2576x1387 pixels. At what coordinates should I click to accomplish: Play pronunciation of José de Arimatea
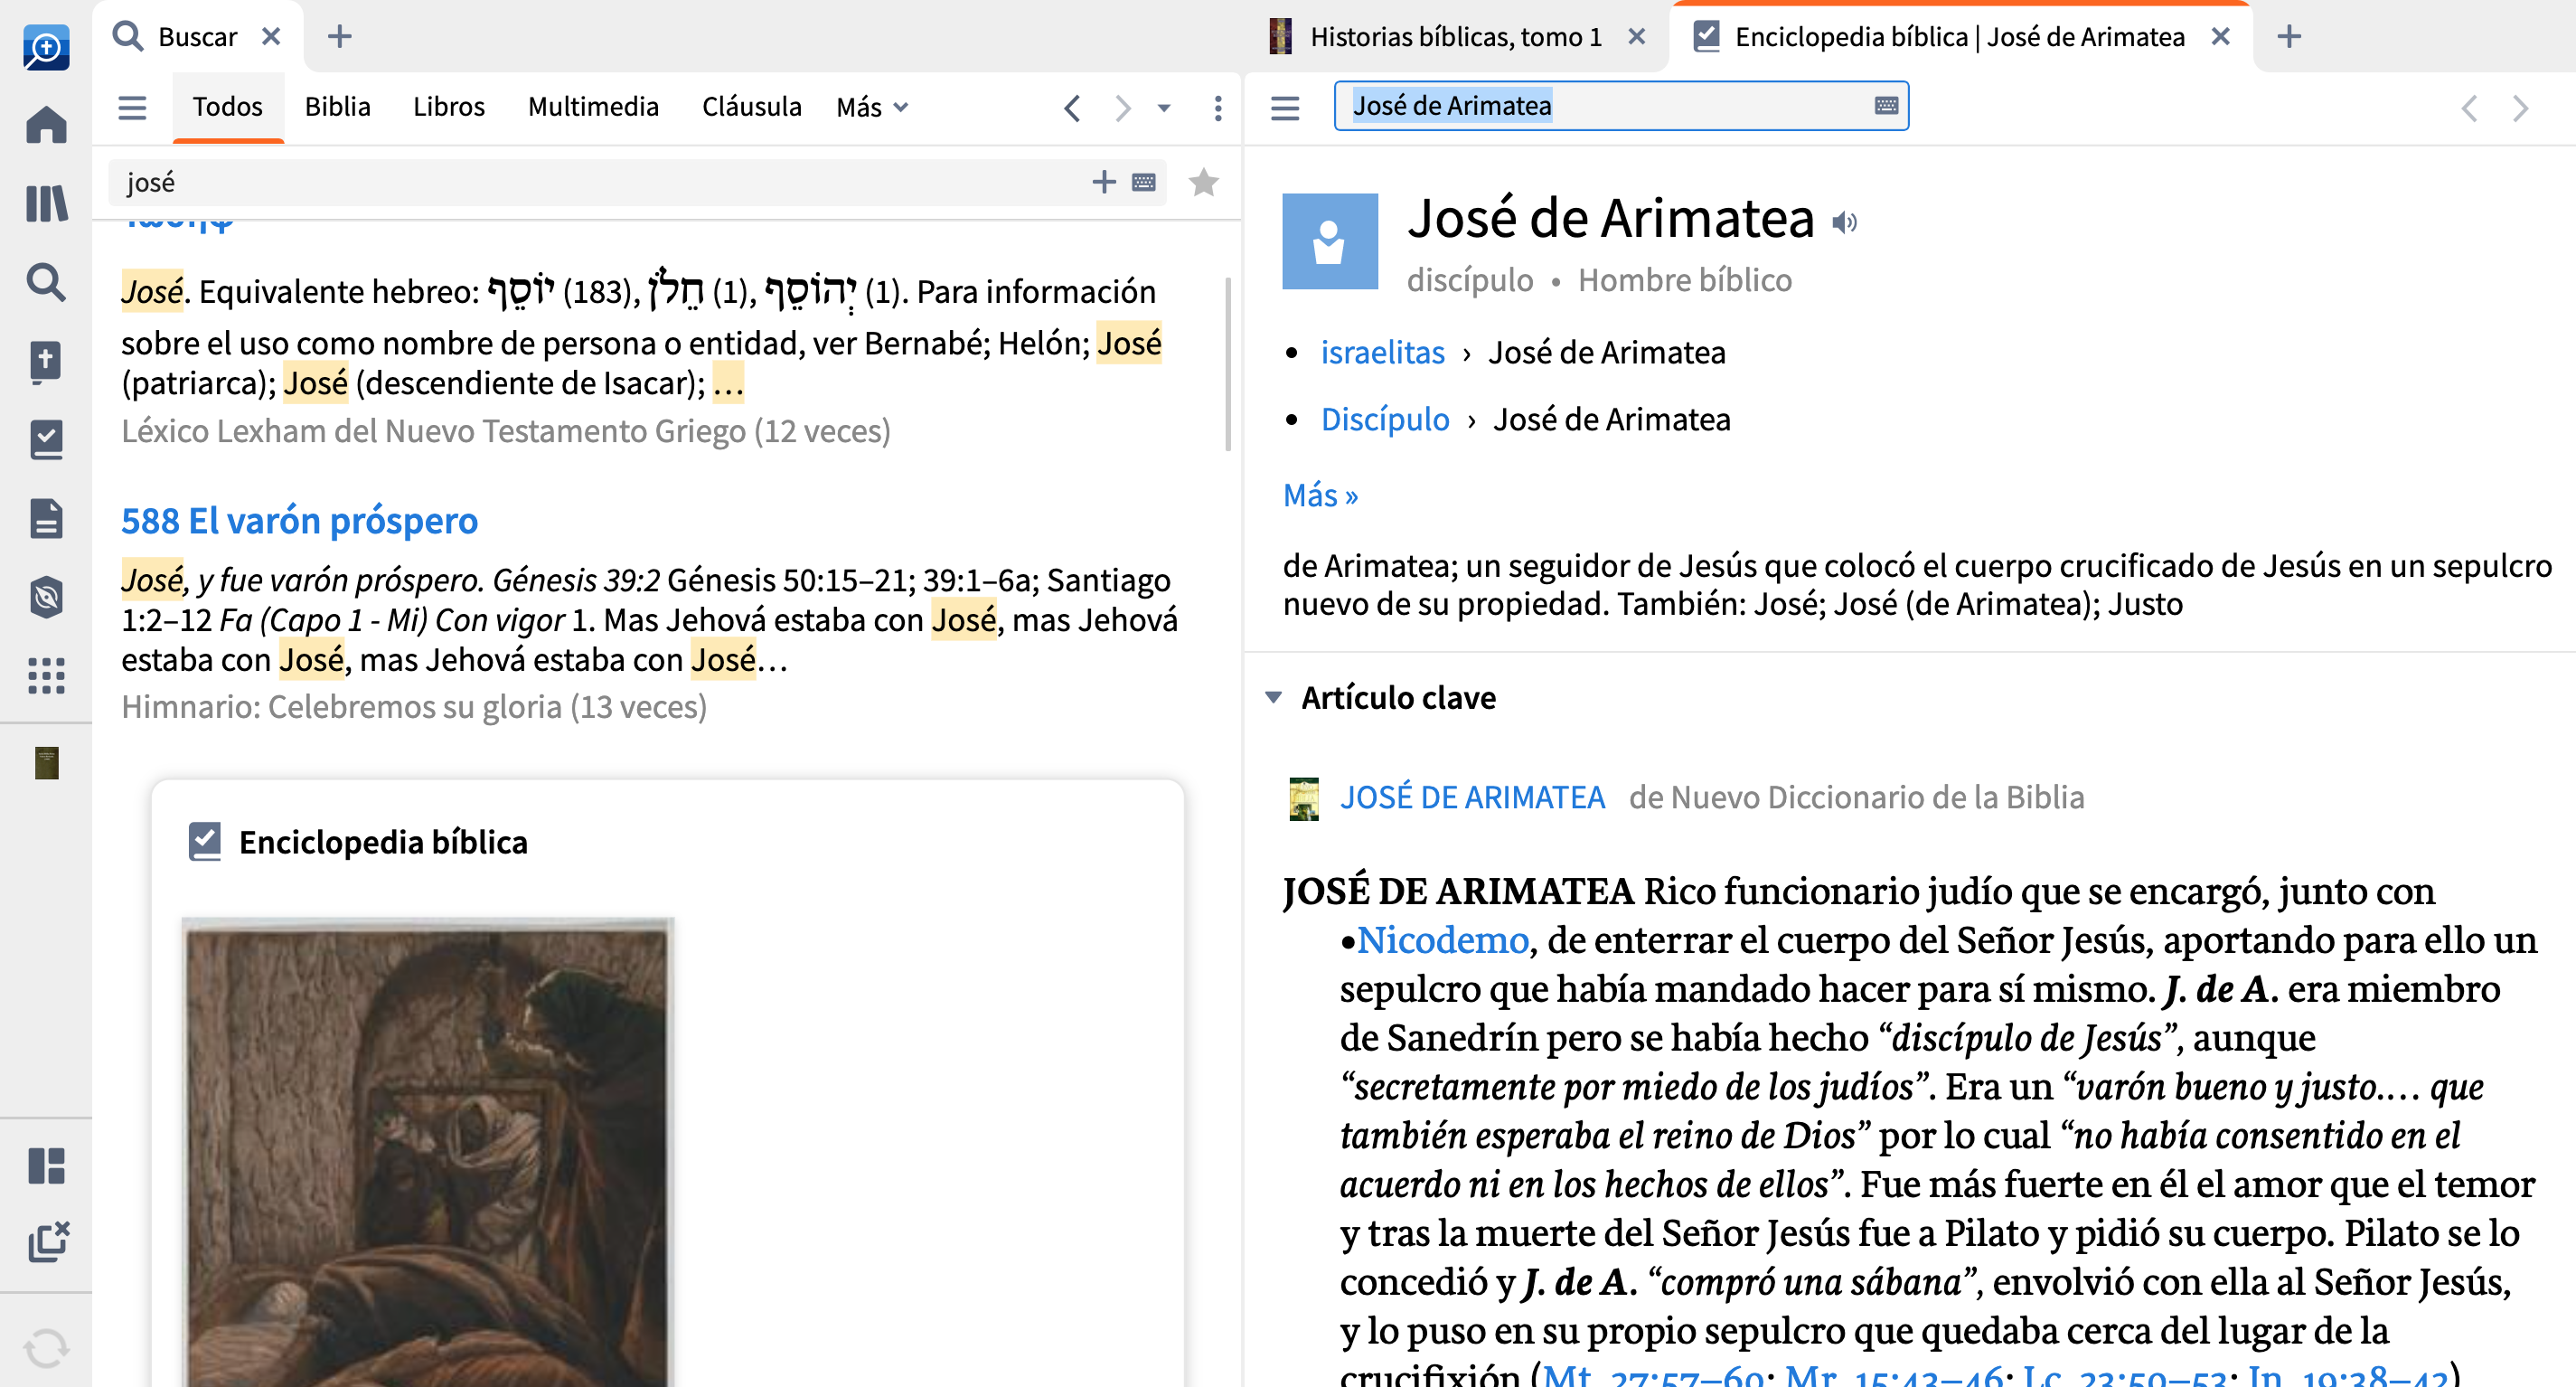[1845, 222]
